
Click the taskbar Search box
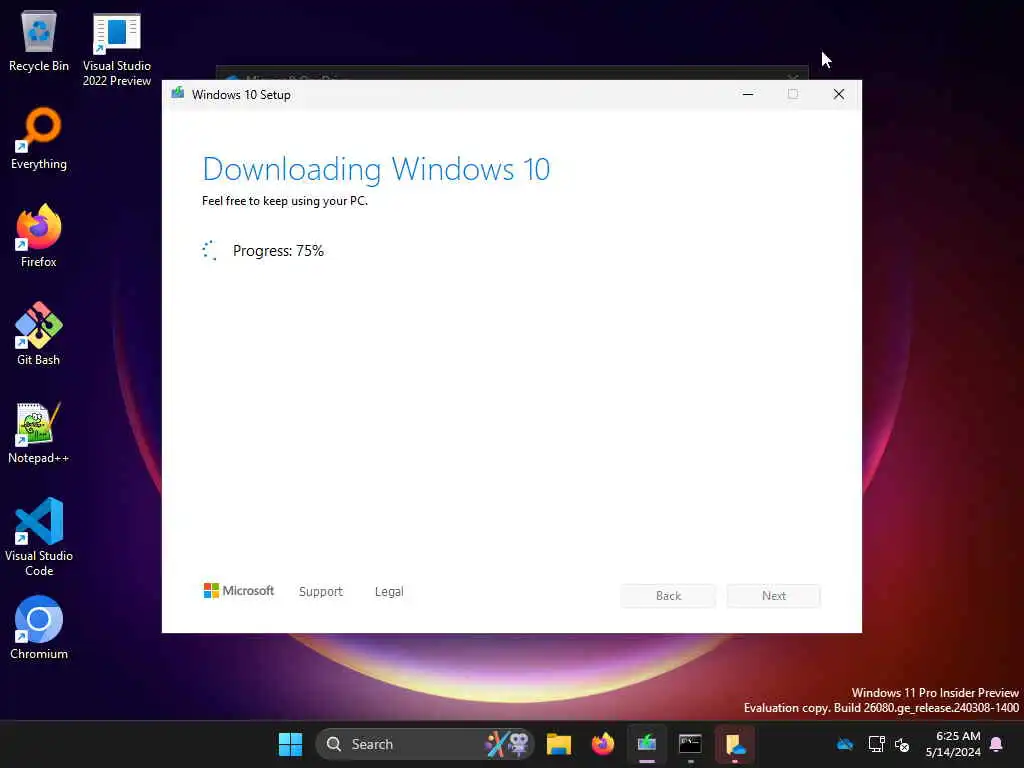click(424, 744)
